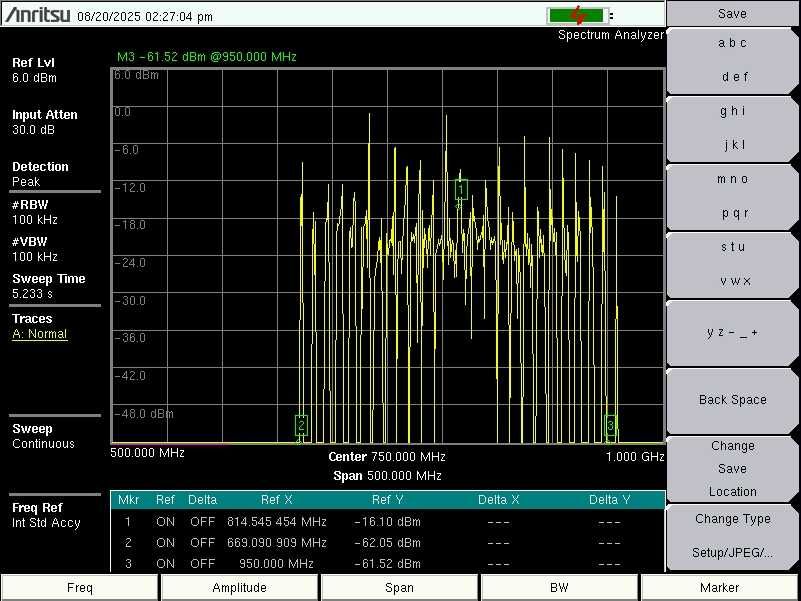Open Change Type Setup/JPEG option
This screenshot has height=601, width=801.
pos(732,536)
